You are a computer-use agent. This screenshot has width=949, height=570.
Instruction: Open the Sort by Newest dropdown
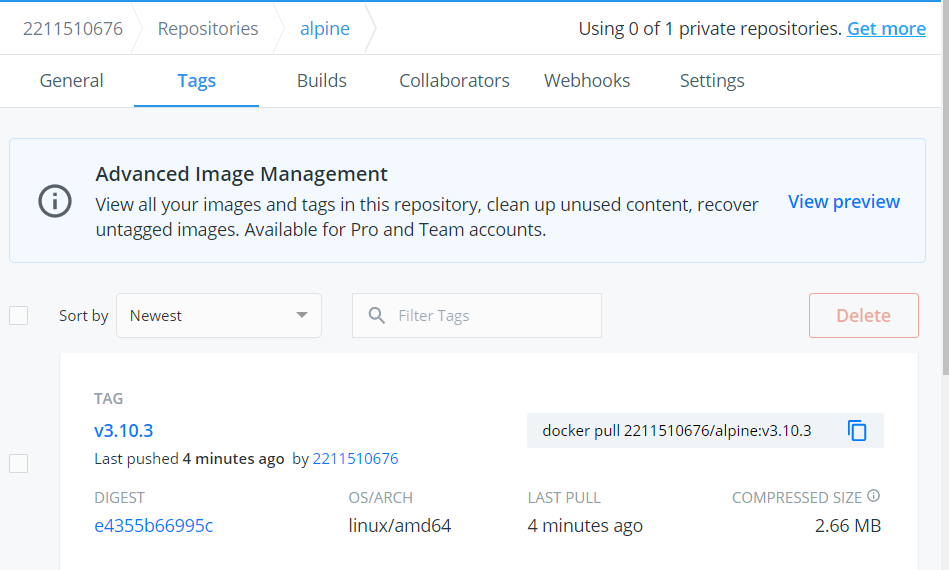coord(218,316)
